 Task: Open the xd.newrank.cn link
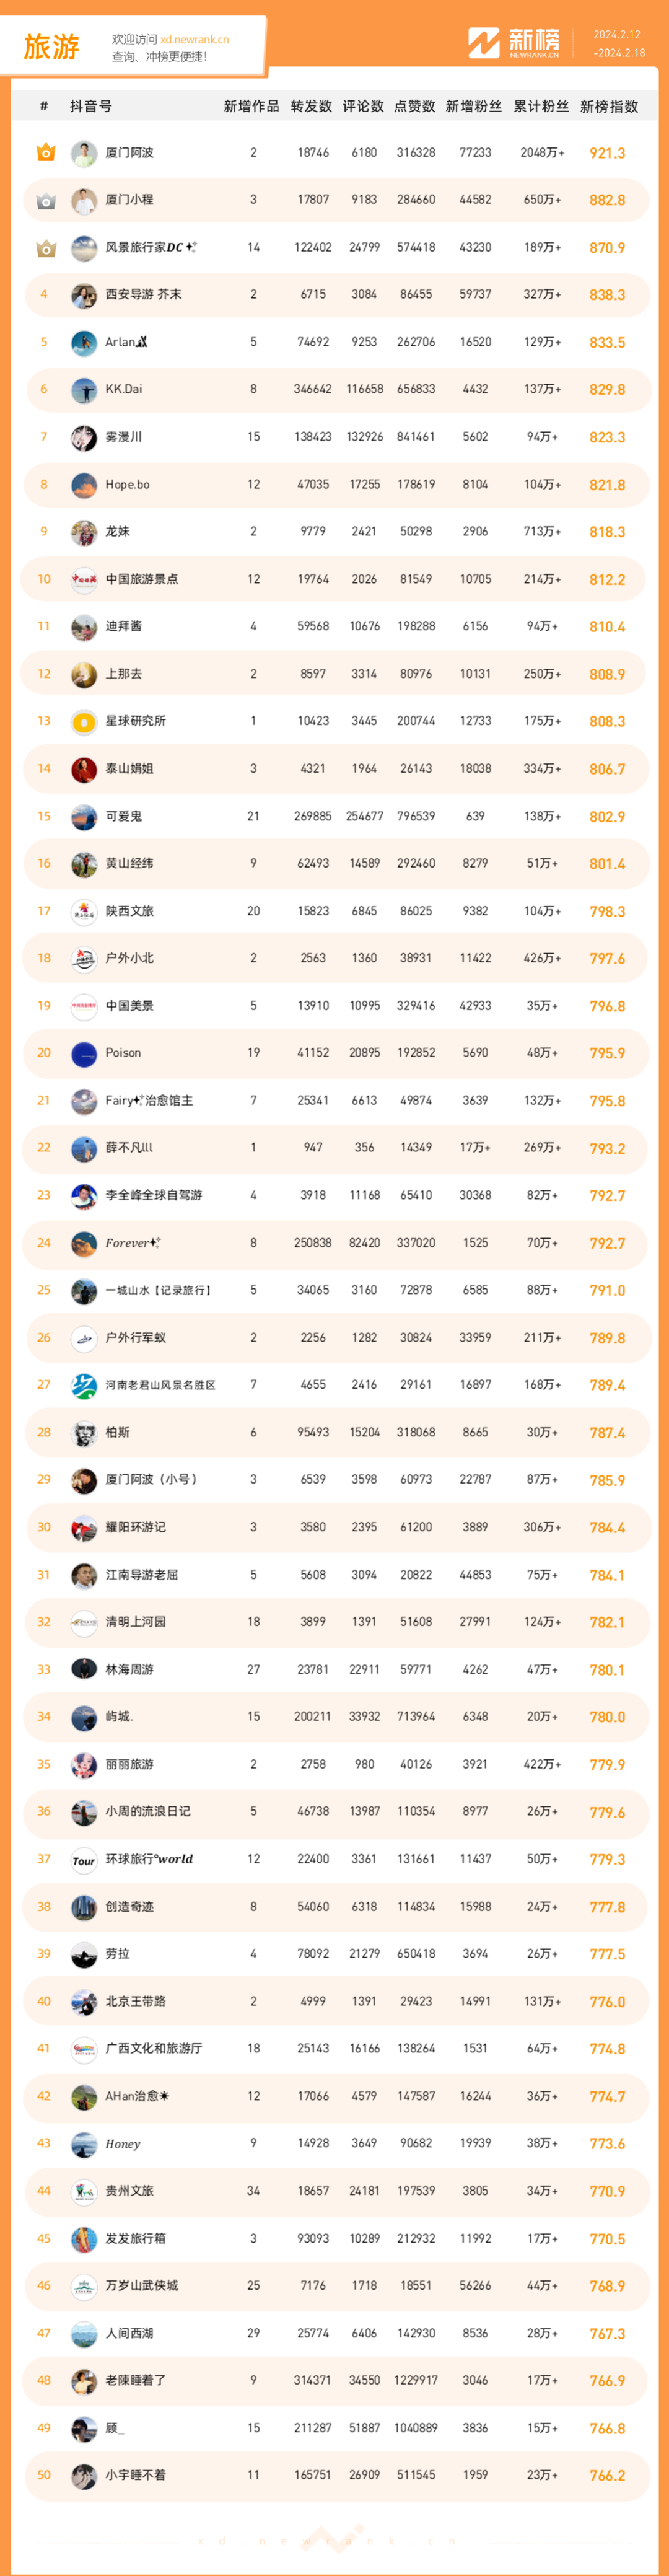[194, 40]
